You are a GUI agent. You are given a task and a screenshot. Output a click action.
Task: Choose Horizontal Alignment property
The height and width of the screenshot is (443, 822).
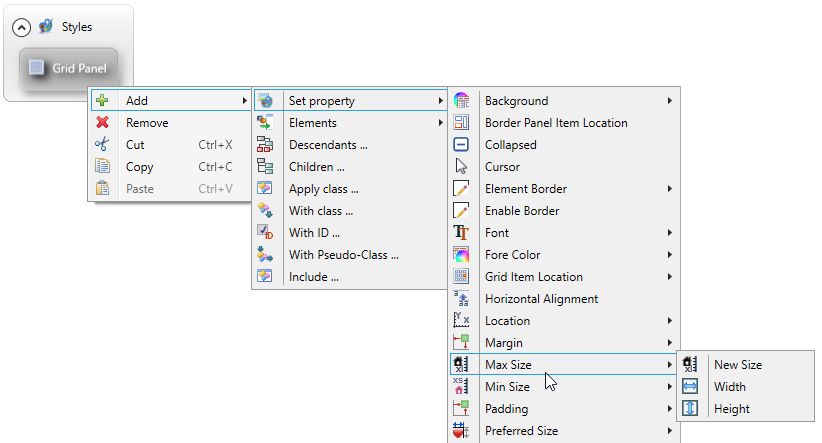click(541, 299)
